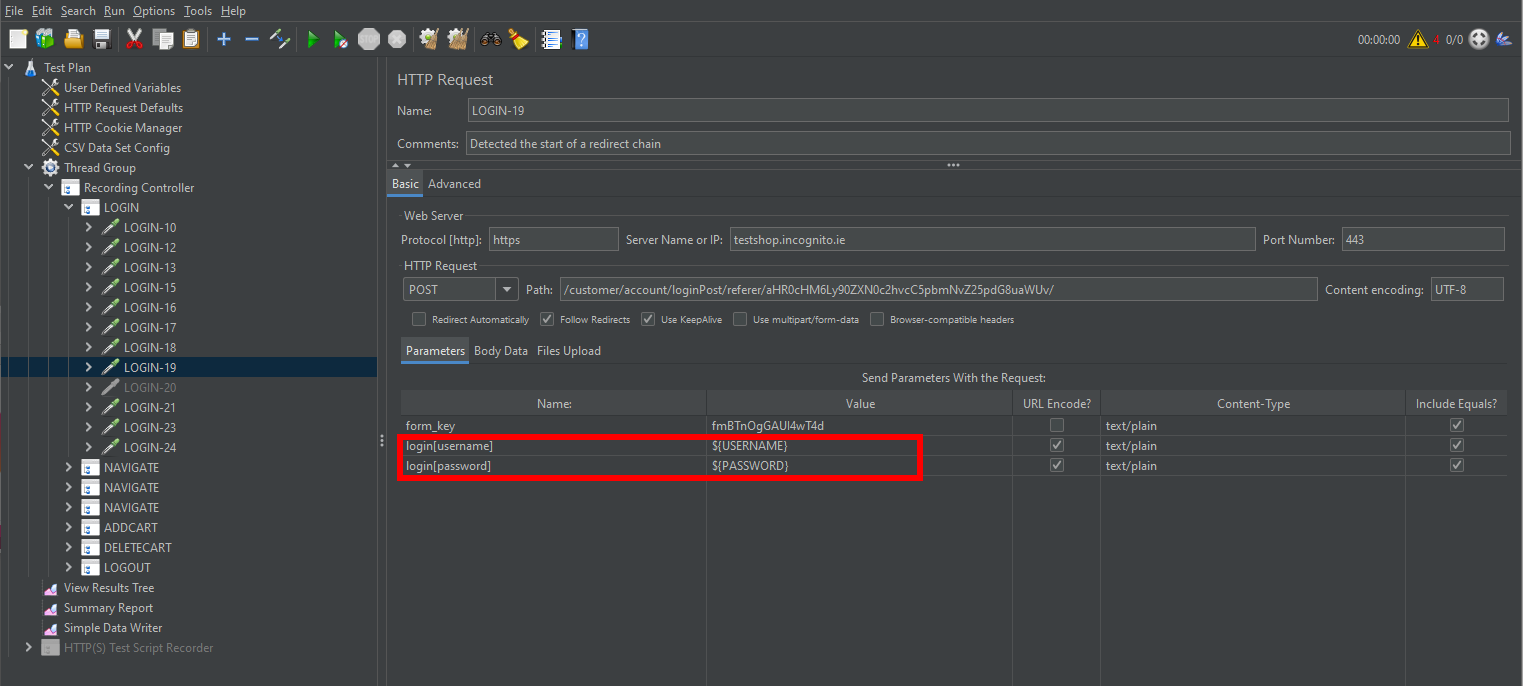Open the File menu

14,10
